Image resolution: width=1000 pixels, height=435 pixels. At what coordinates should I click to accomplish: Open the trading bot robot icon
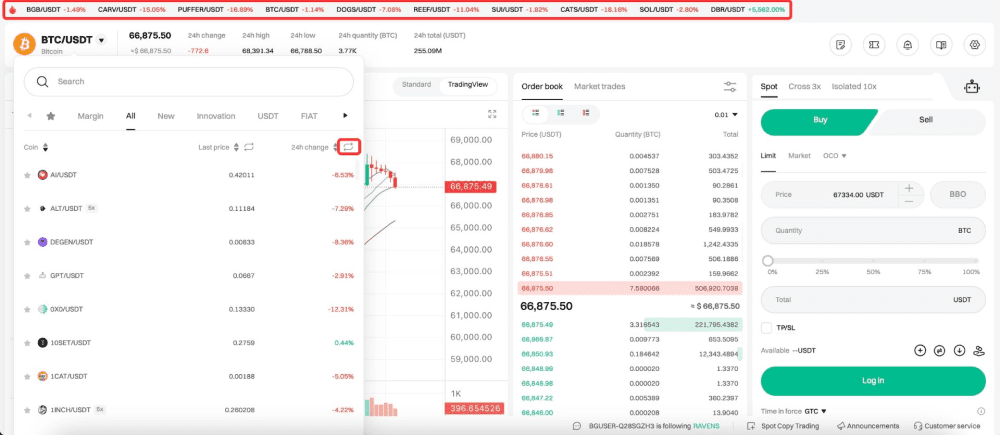pos(969,87)
